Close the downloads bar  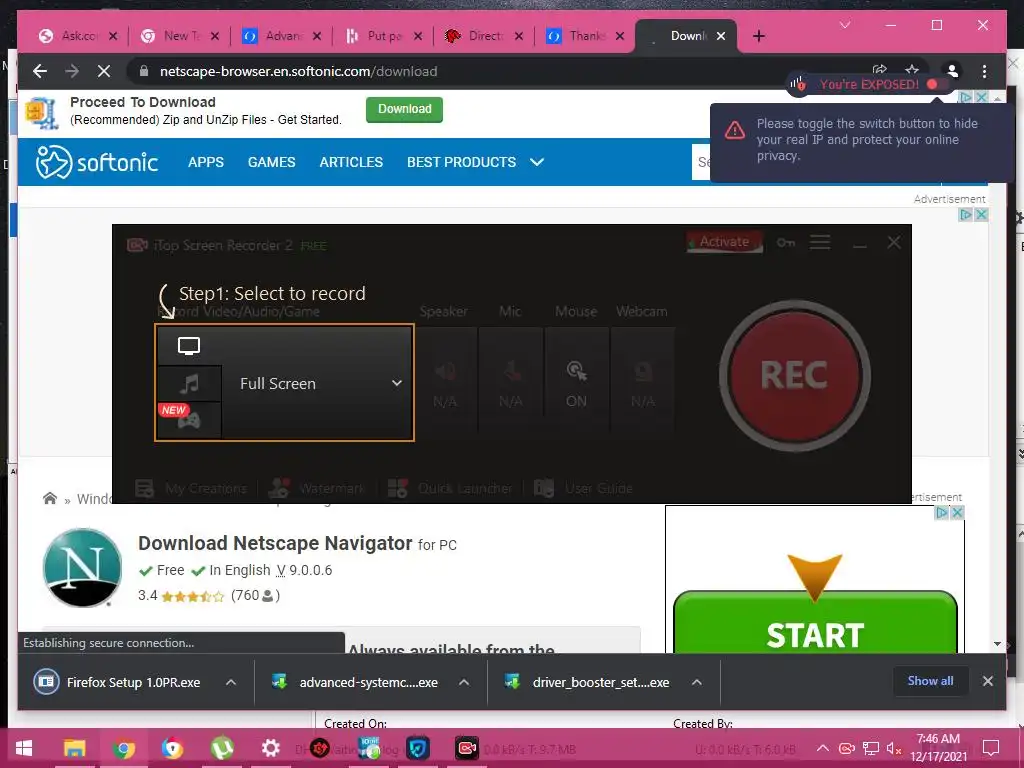click(x=987, y=681)
